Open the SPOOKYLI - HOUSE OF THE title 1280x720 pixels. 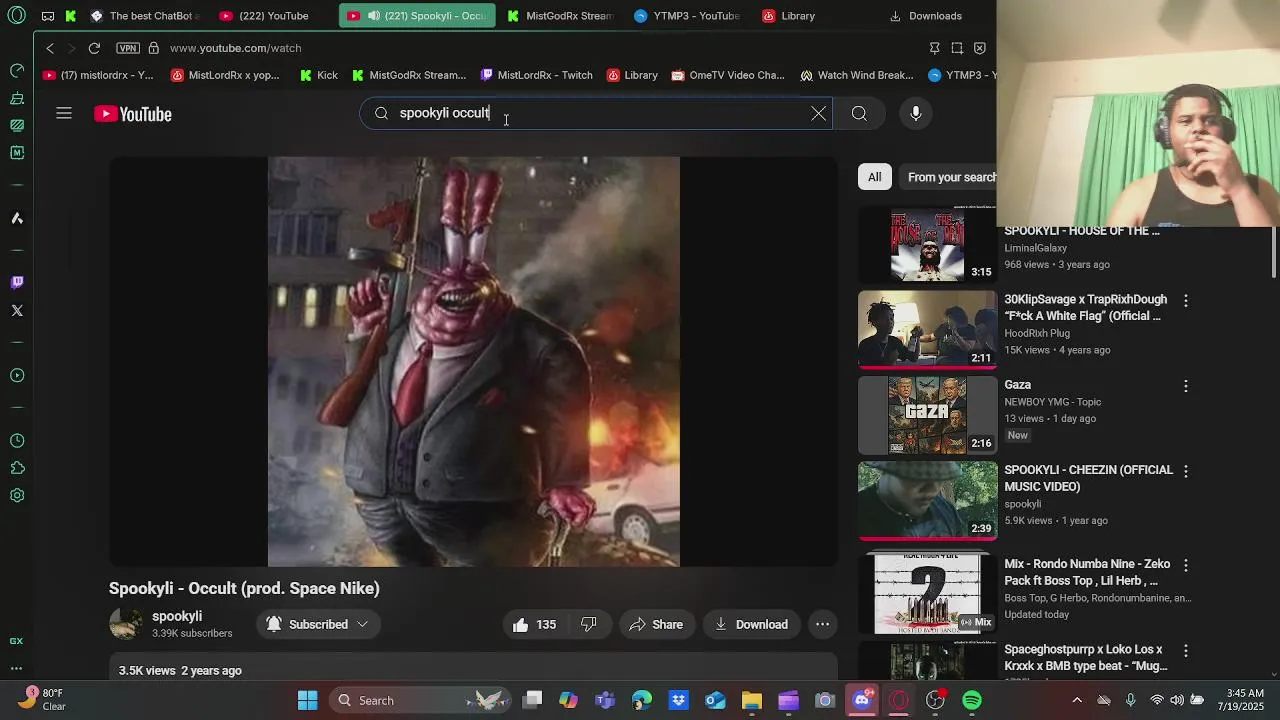[x=1082, y=231]
